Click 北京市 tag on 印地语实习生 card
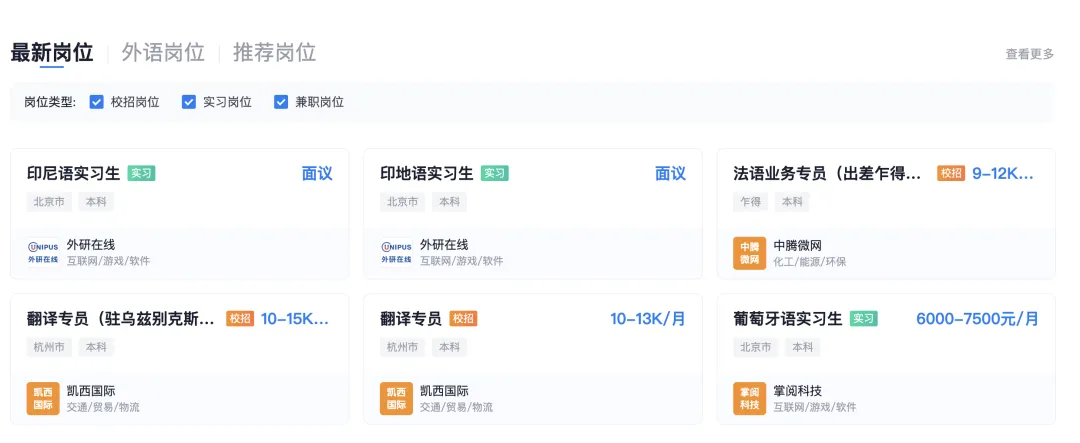This screenshot has height=443, width=1080. 402,202
